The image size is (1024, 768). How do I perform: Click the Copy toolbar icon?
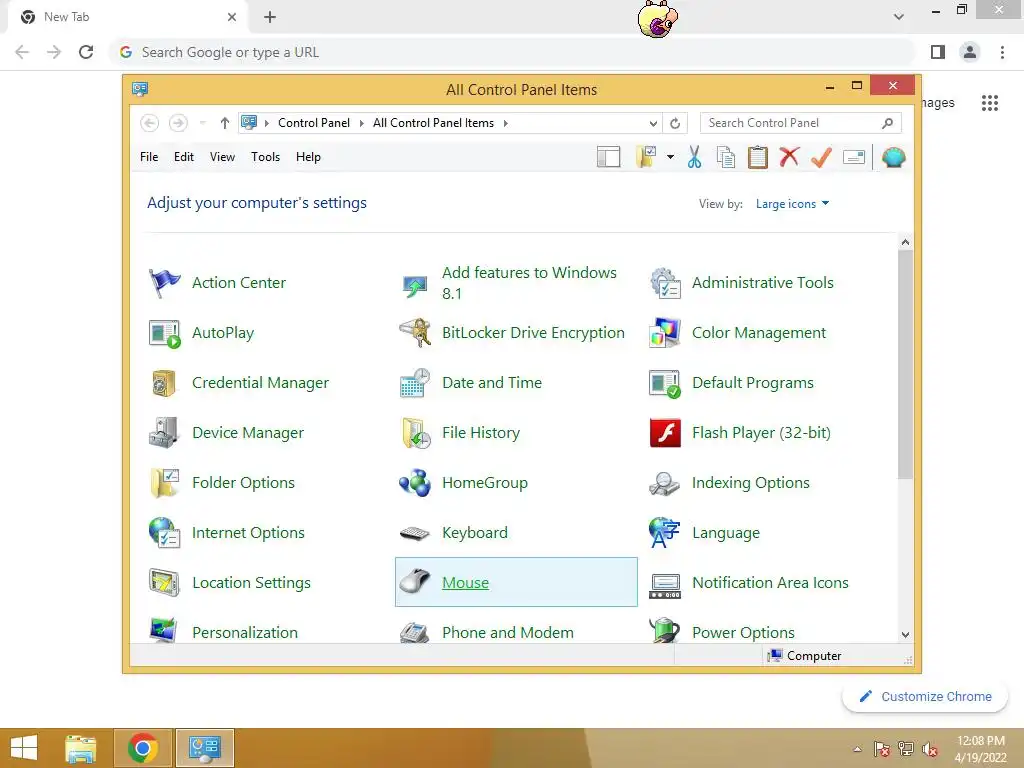click(x=726, y=157)
